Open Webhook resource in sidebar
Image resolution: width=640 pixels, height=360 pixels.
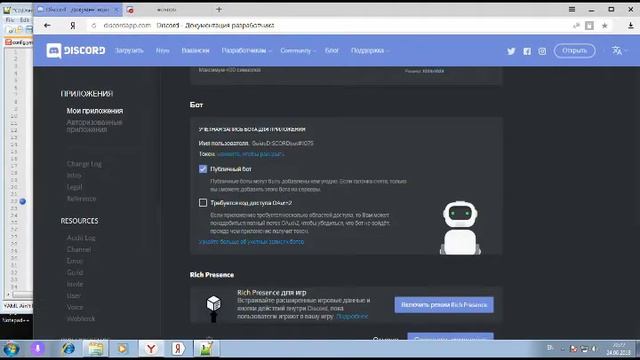click(81, 318)
